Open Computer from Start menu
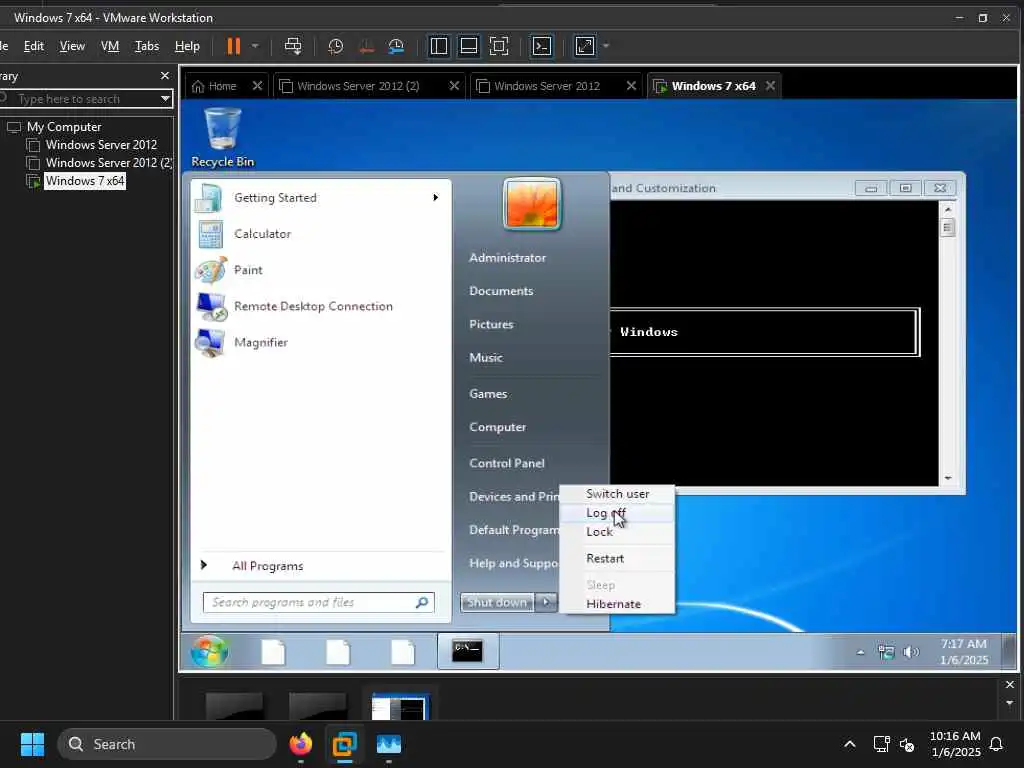The height and width of the screenshot is (768, 1024). click(x=498, y=427)
